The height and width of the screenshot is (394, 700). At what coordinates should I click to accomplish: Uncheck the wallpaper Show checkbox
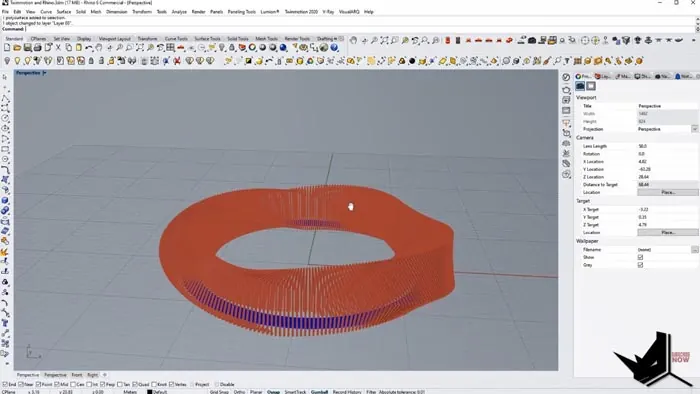(x=640, y=257)
